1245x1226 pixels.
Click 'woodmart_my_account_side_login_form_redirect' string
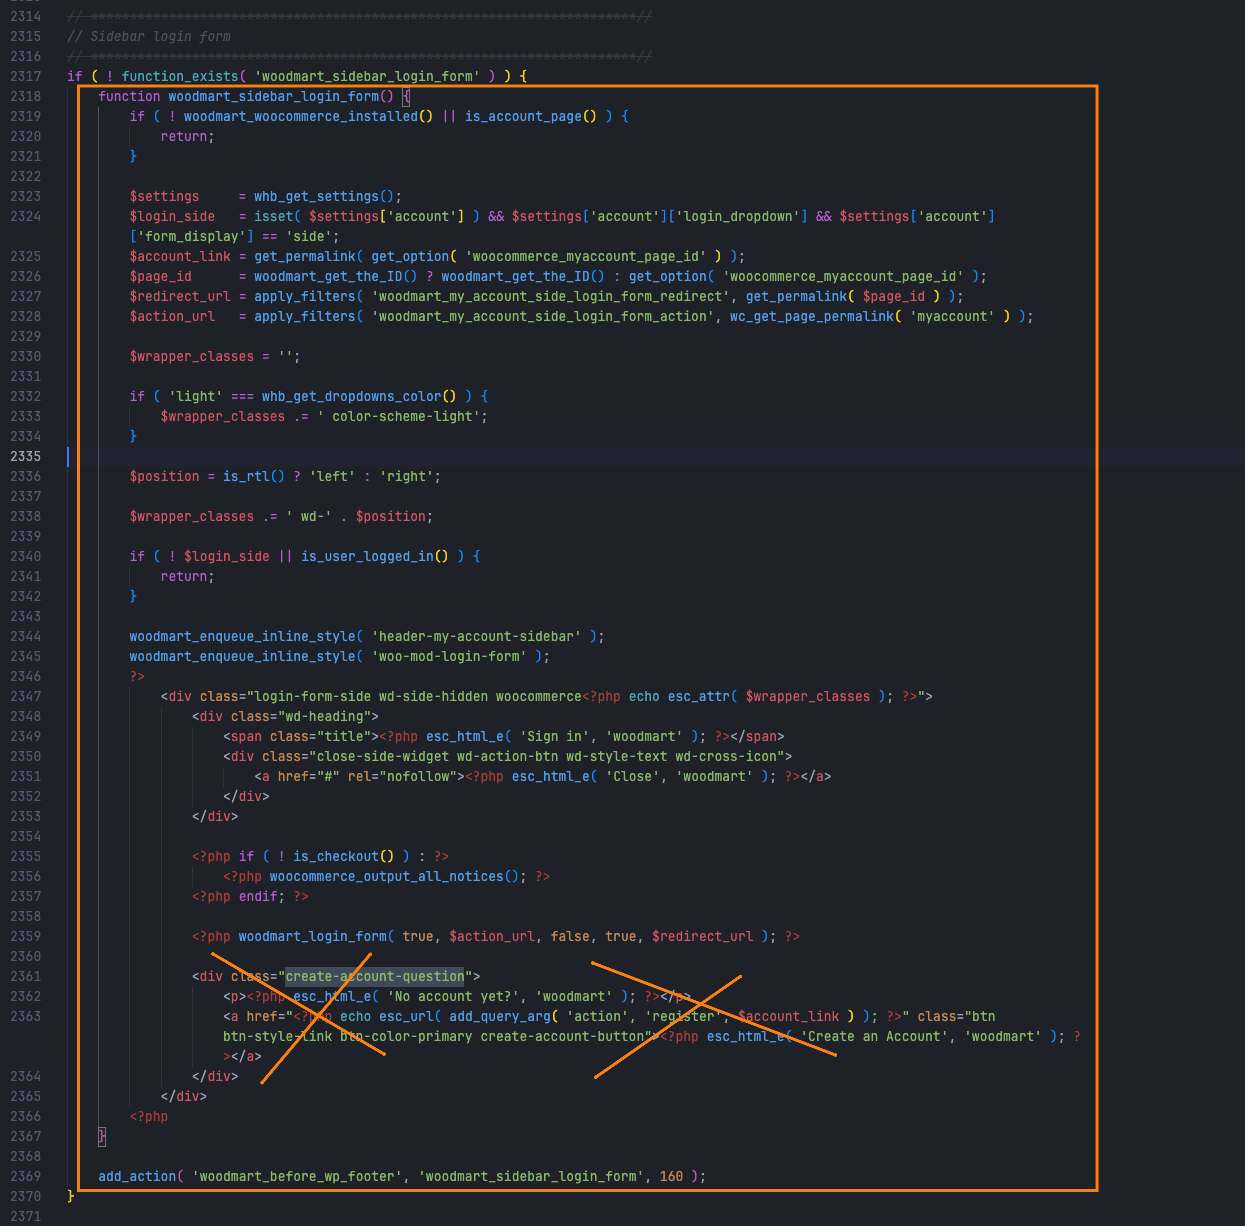coord(551,296)
